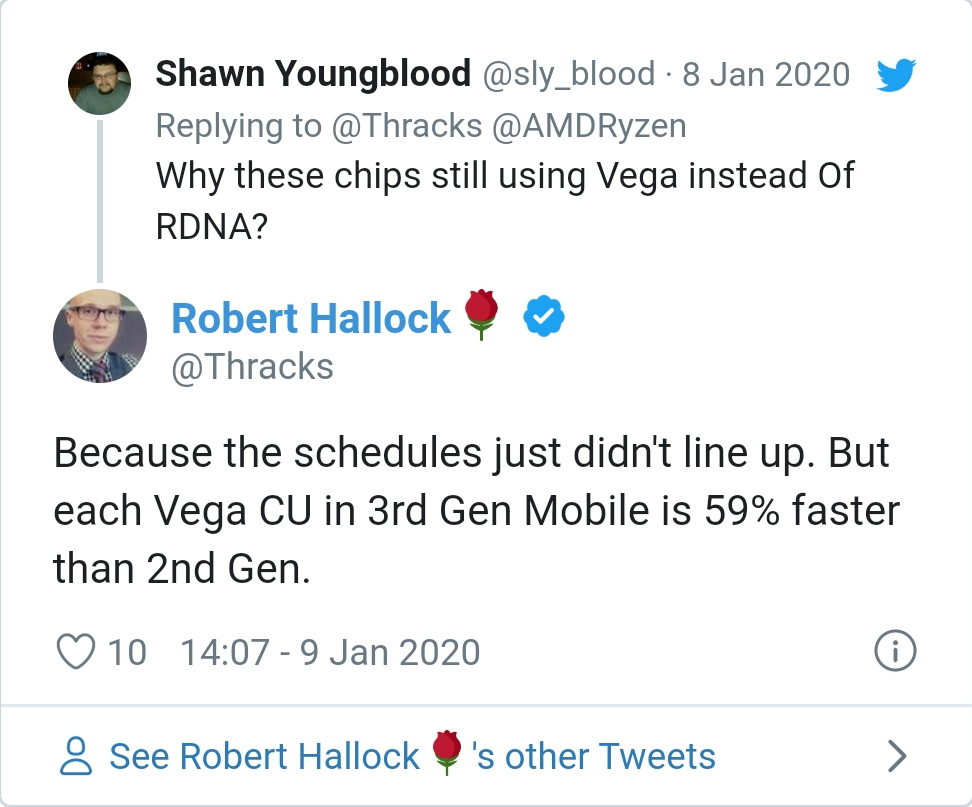Open Robert Hallock's profile picture

coord(100,336)
